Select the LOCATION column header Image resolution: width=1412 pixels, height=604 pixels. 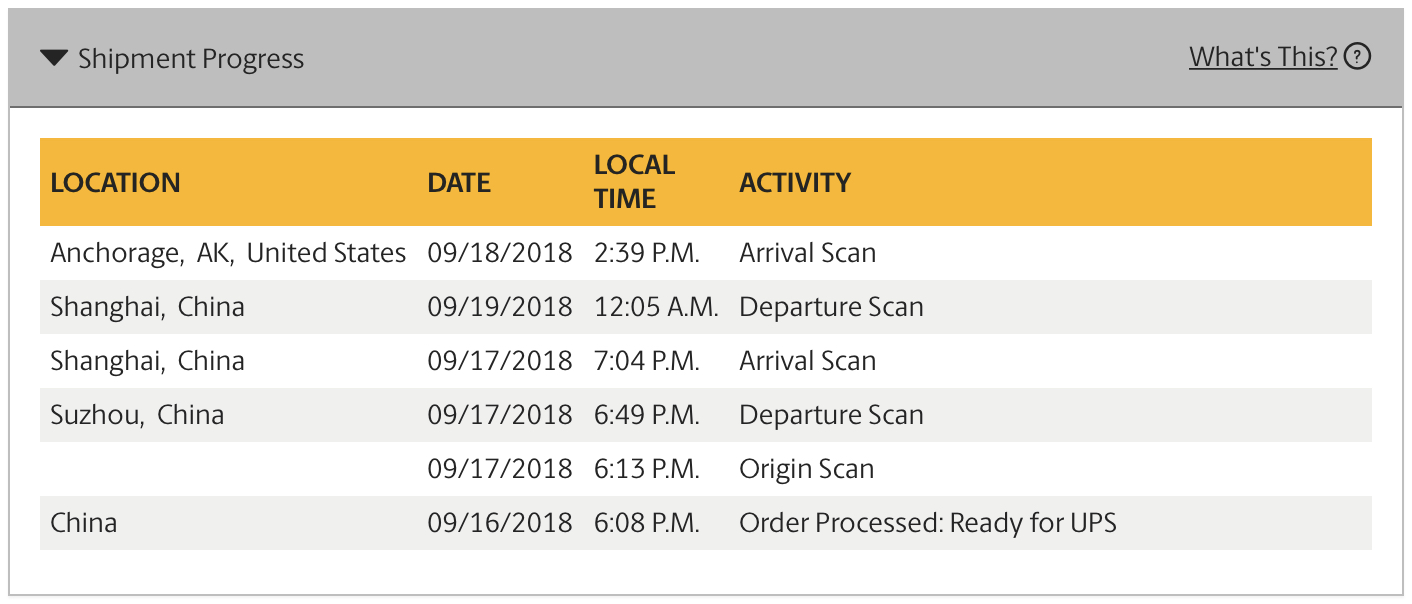click(x=116, y=183)
